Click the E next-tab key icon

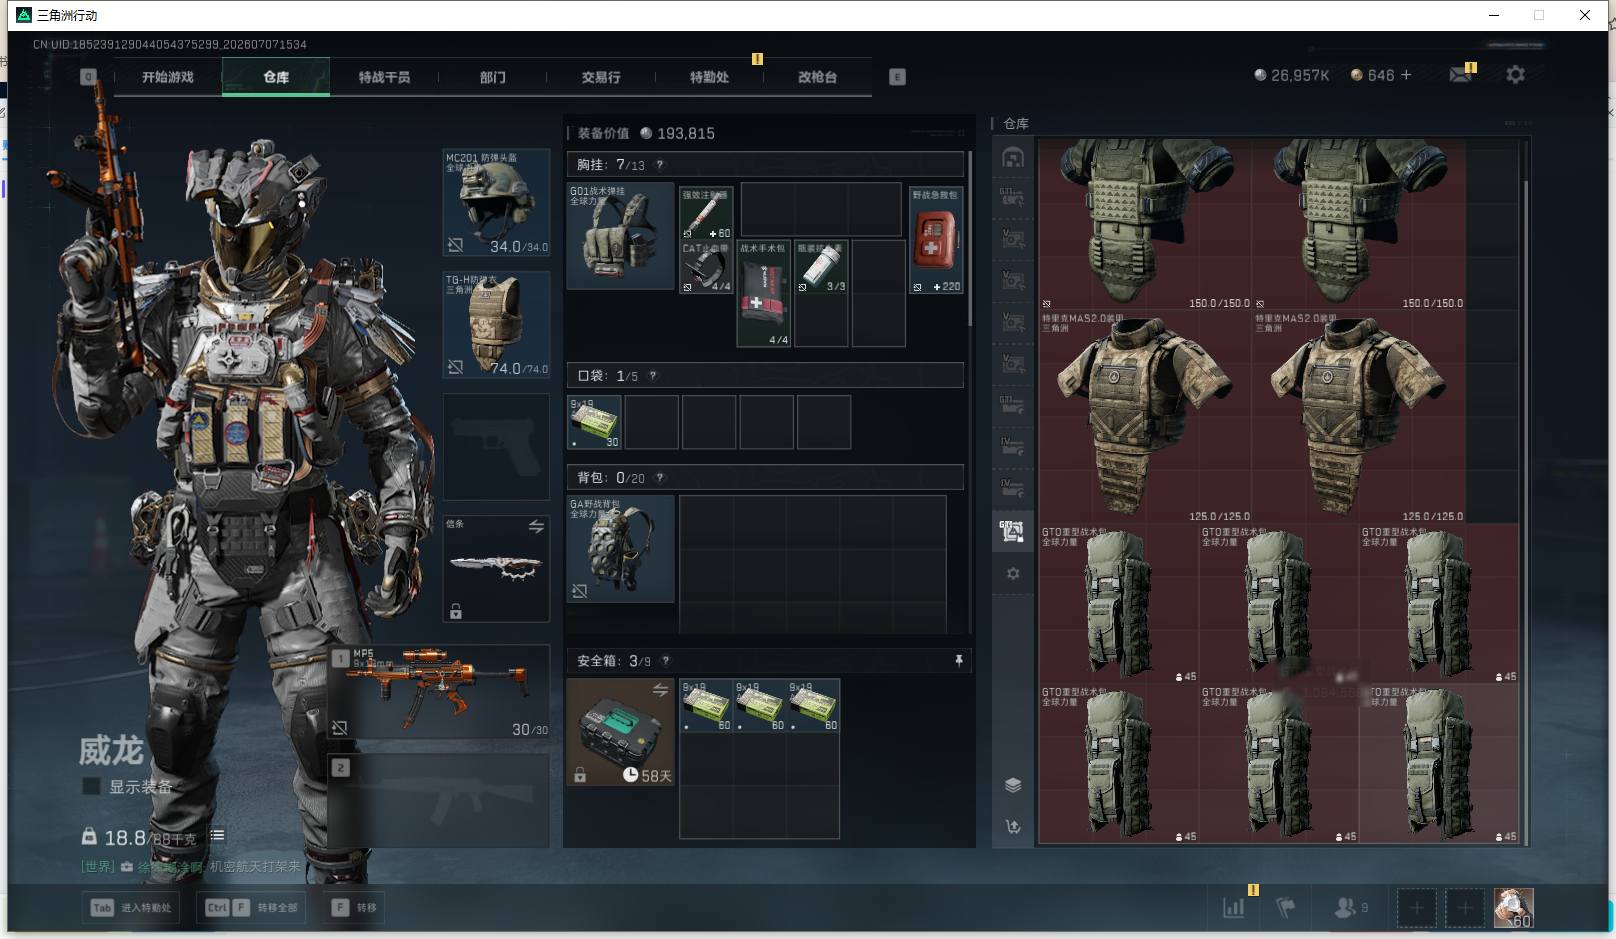pos(897,77)
